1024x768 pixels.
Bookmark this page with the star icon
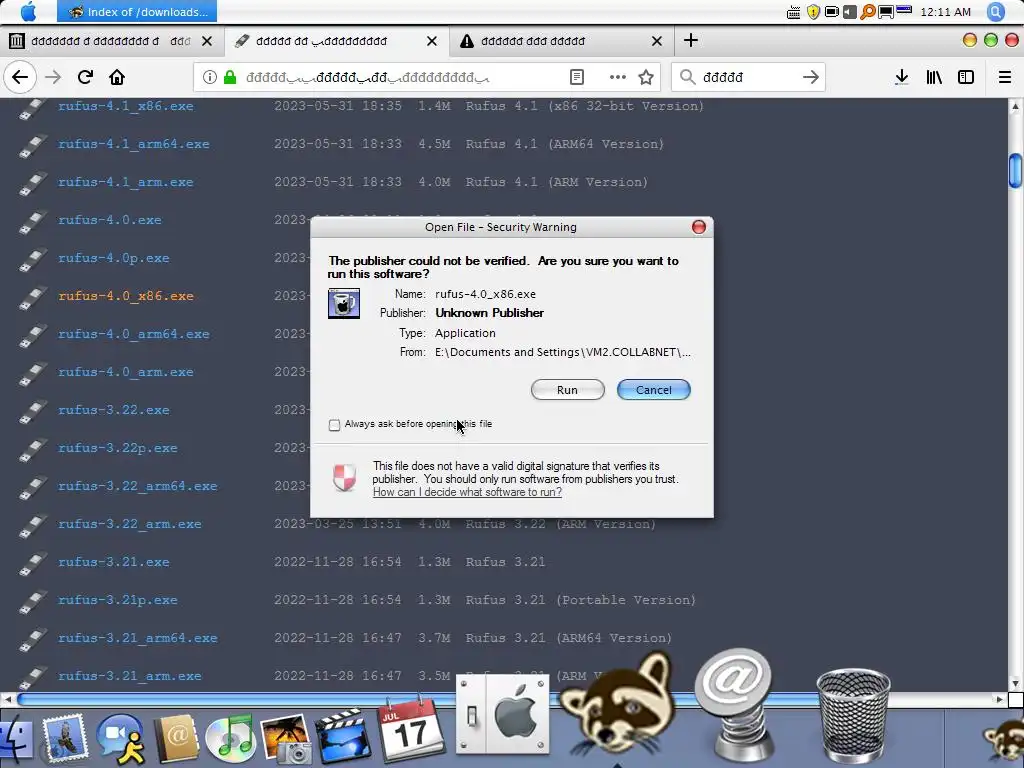[646, 77]
